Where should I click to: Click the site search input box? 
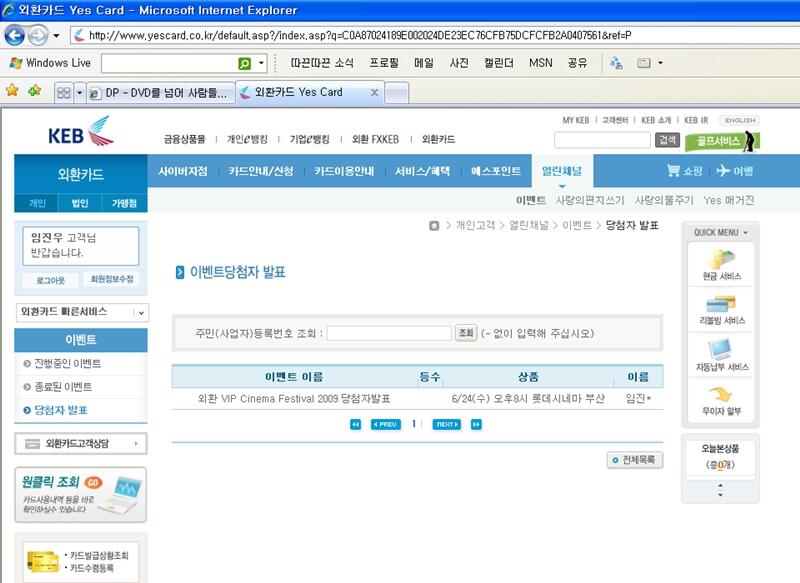pyautogui.click(x=602, y=140)
